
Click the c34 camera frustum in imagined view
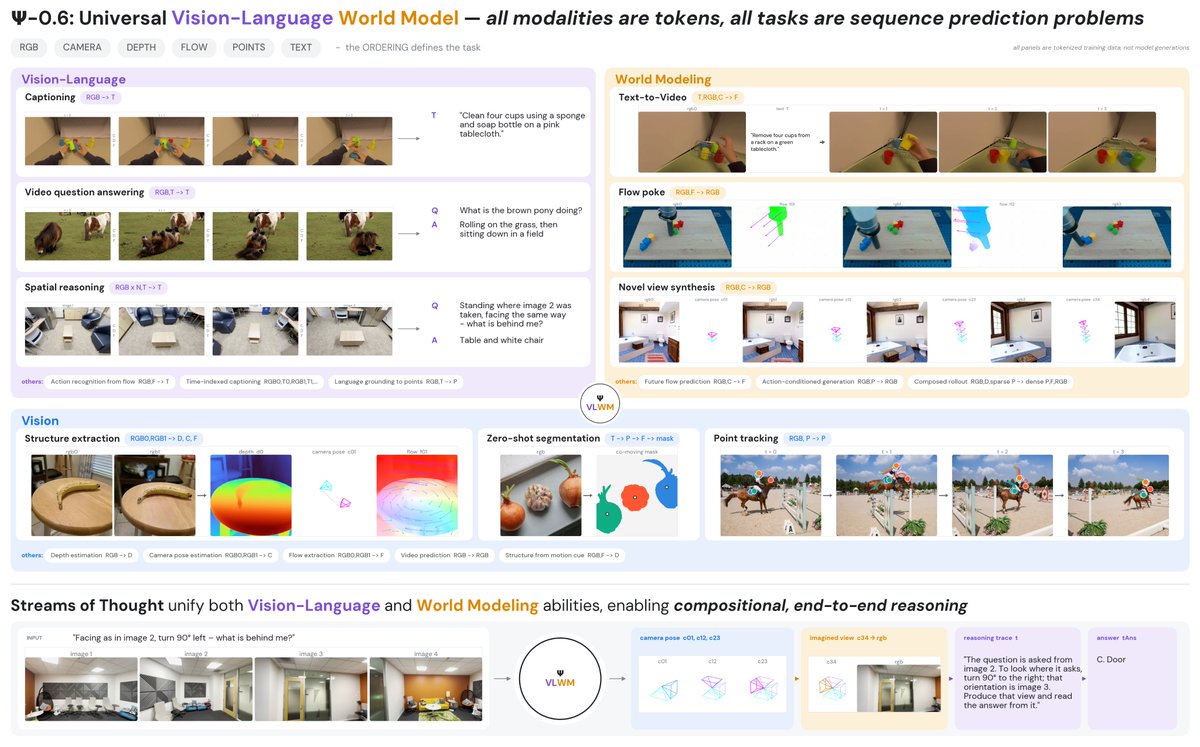click(829, 688)
